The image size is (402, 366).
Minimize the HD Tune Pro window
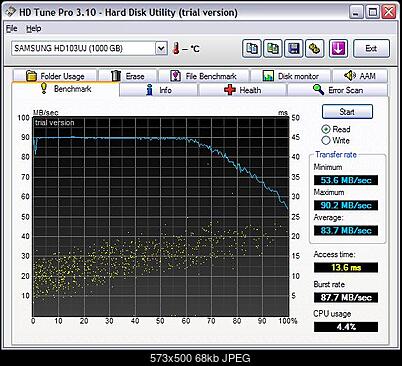[356, 13]
